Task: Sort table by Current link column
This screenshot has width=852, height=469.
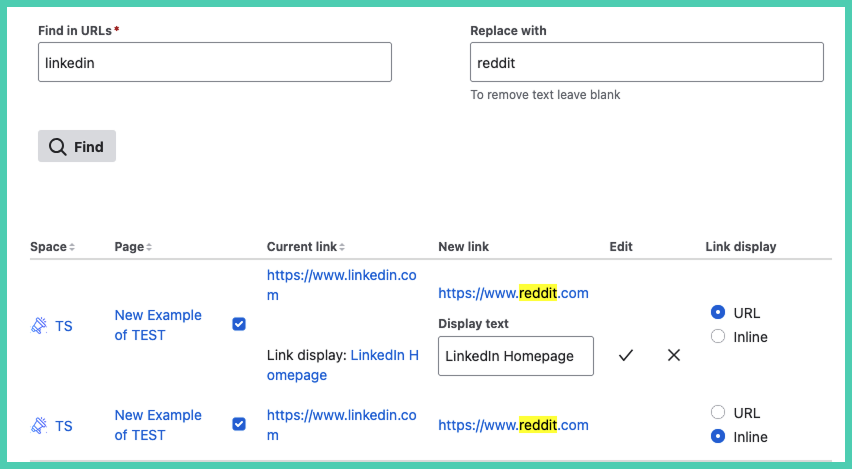Action: coord(306,247)
